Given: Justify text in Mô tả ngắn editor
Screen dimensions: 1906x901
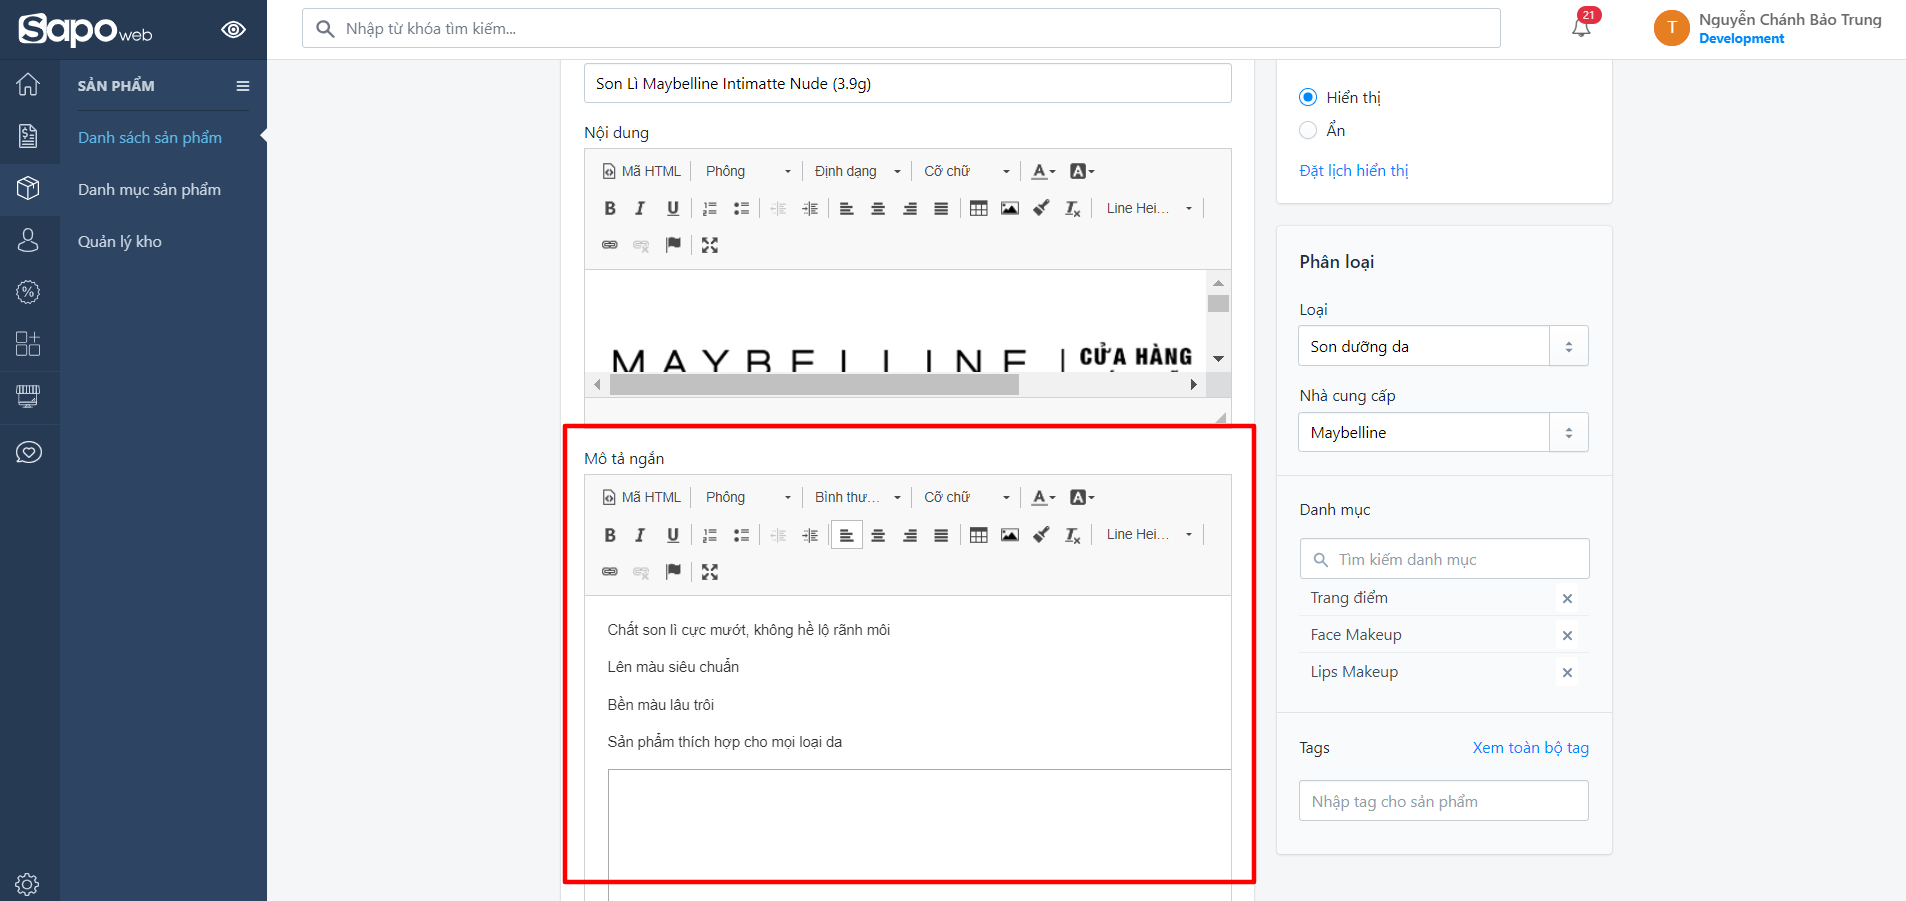Looking at the screenshot, I should coord(941,535).
